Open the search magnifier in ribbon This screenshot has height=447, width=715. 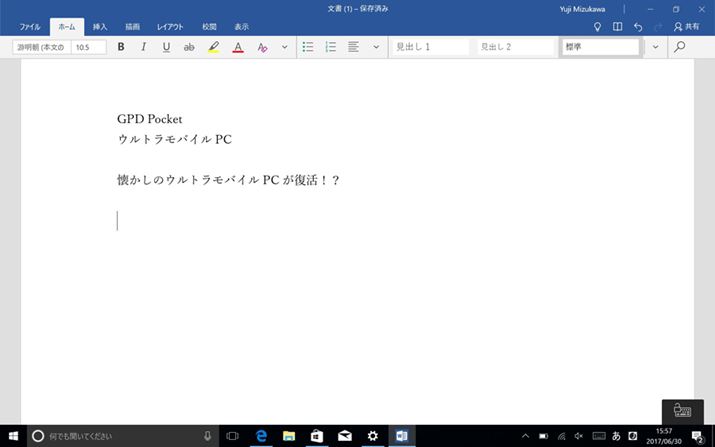(x=680, y=47)
